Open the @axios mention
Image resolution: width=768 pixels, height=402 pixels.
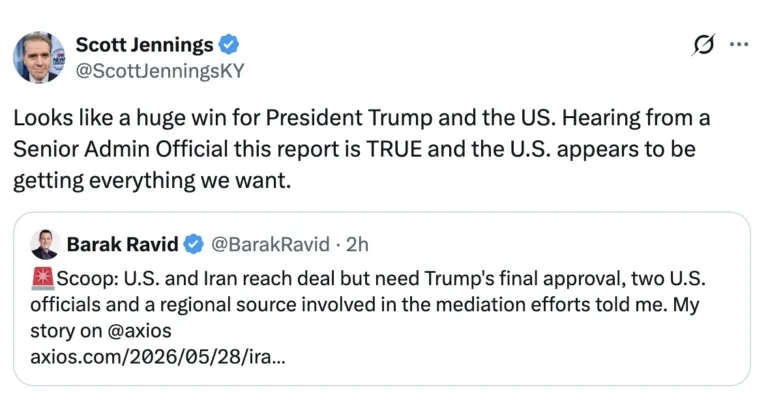(139, 331)
